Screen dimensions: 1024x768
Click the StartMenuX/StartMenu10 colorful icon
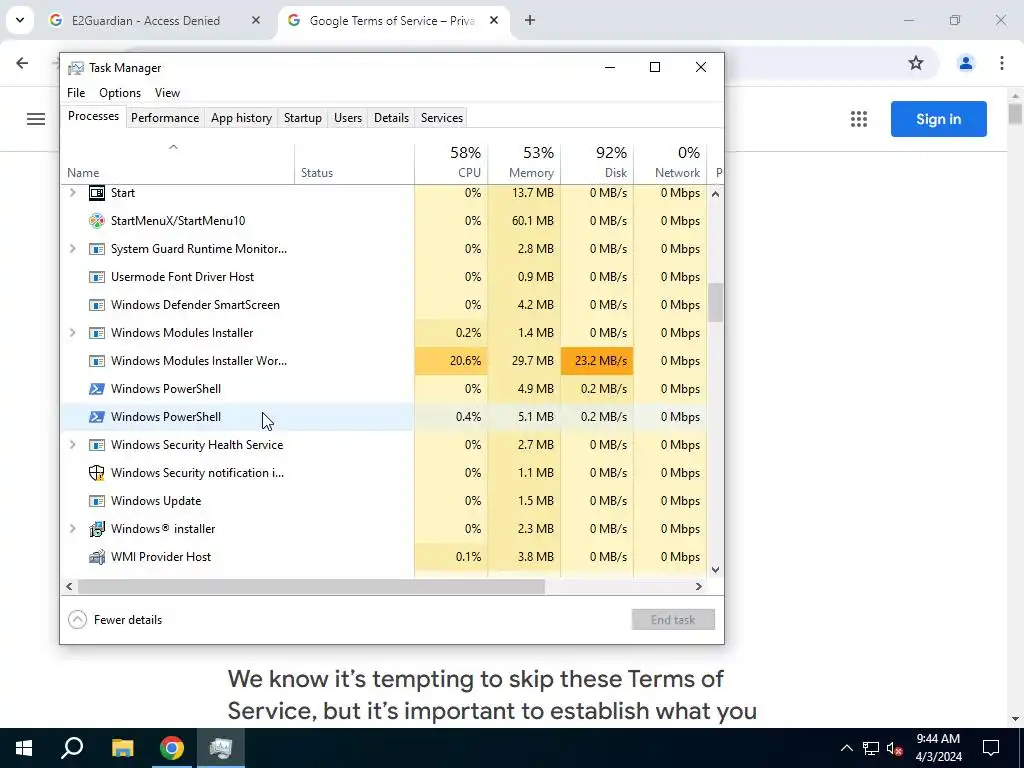(97, 221)
